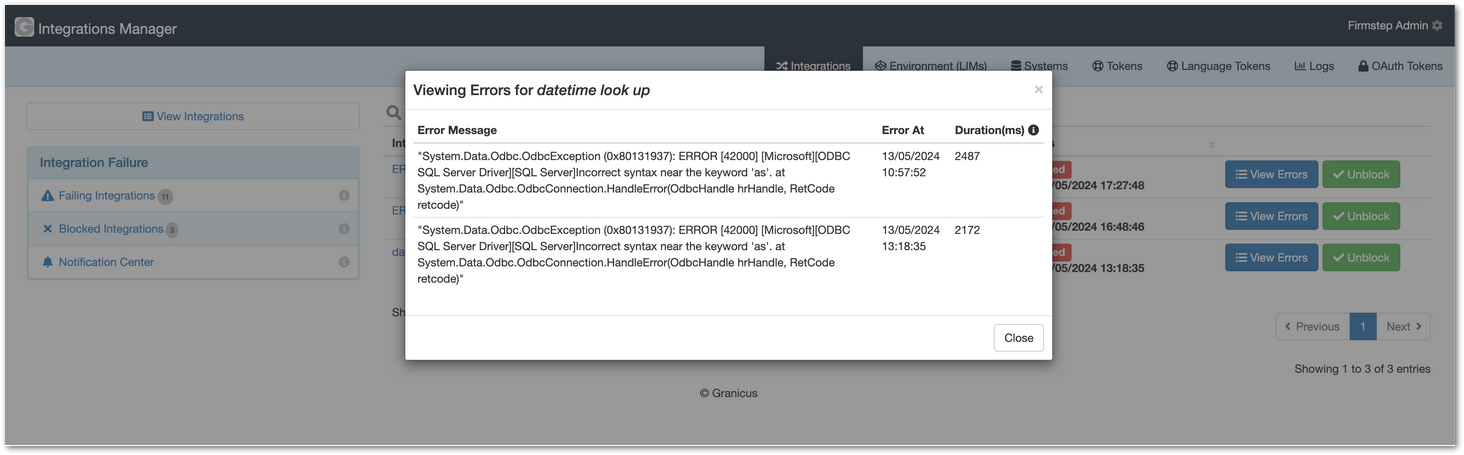Screen dimensions: 1464x455
Task: Click the Duration(ms) column header
Action: click(989, 130)
